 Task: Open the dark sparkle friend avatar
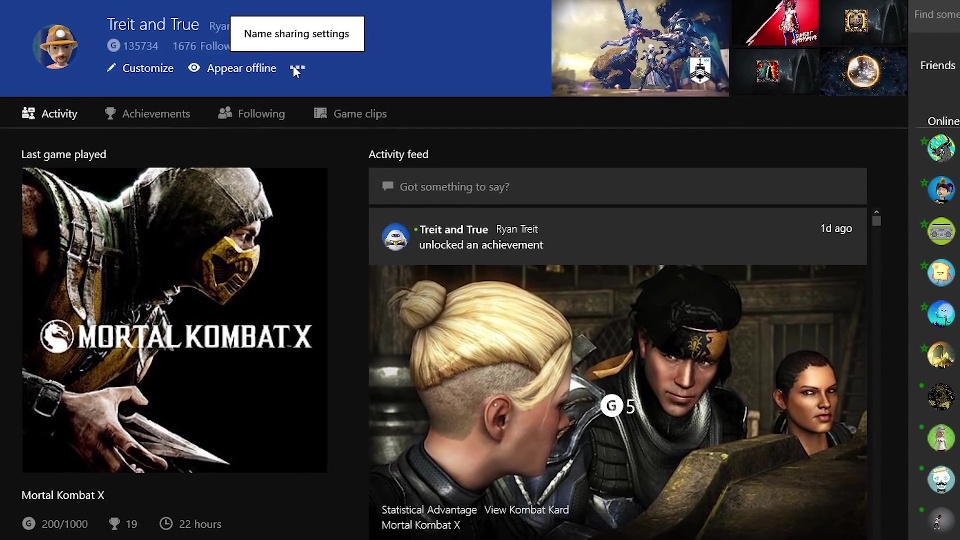[x=940, y=396]
